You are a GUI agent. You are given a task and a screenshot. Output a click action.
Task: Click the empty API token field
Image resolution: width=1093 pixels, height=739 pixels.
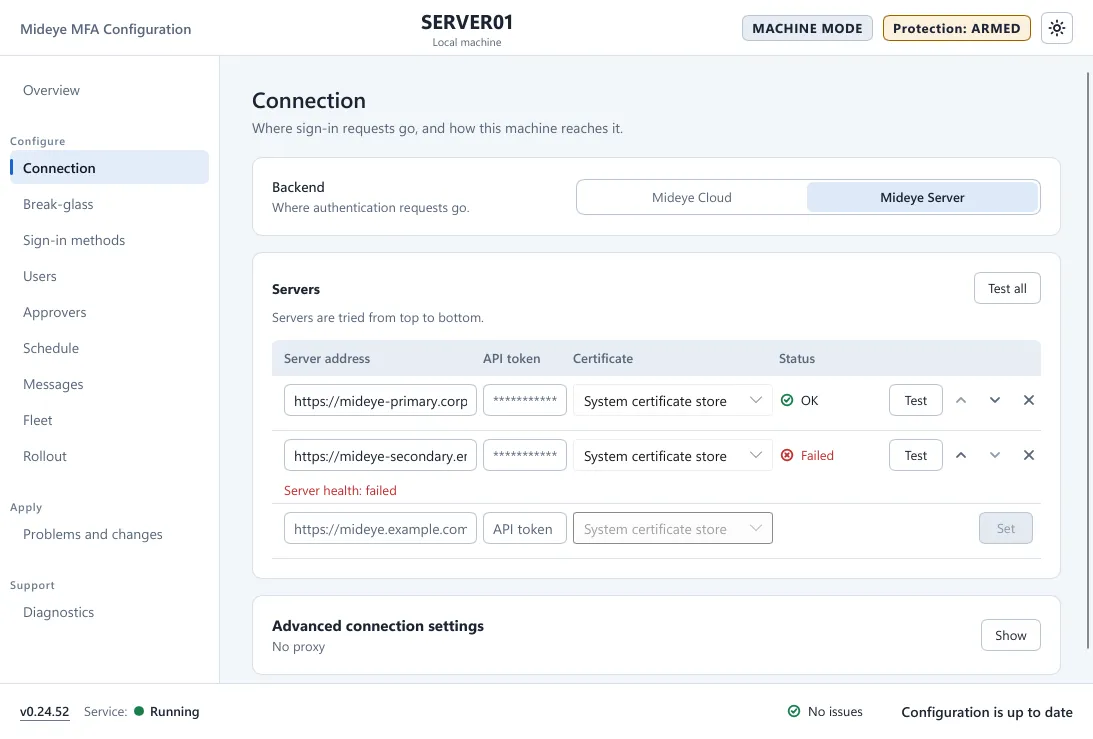524,528
